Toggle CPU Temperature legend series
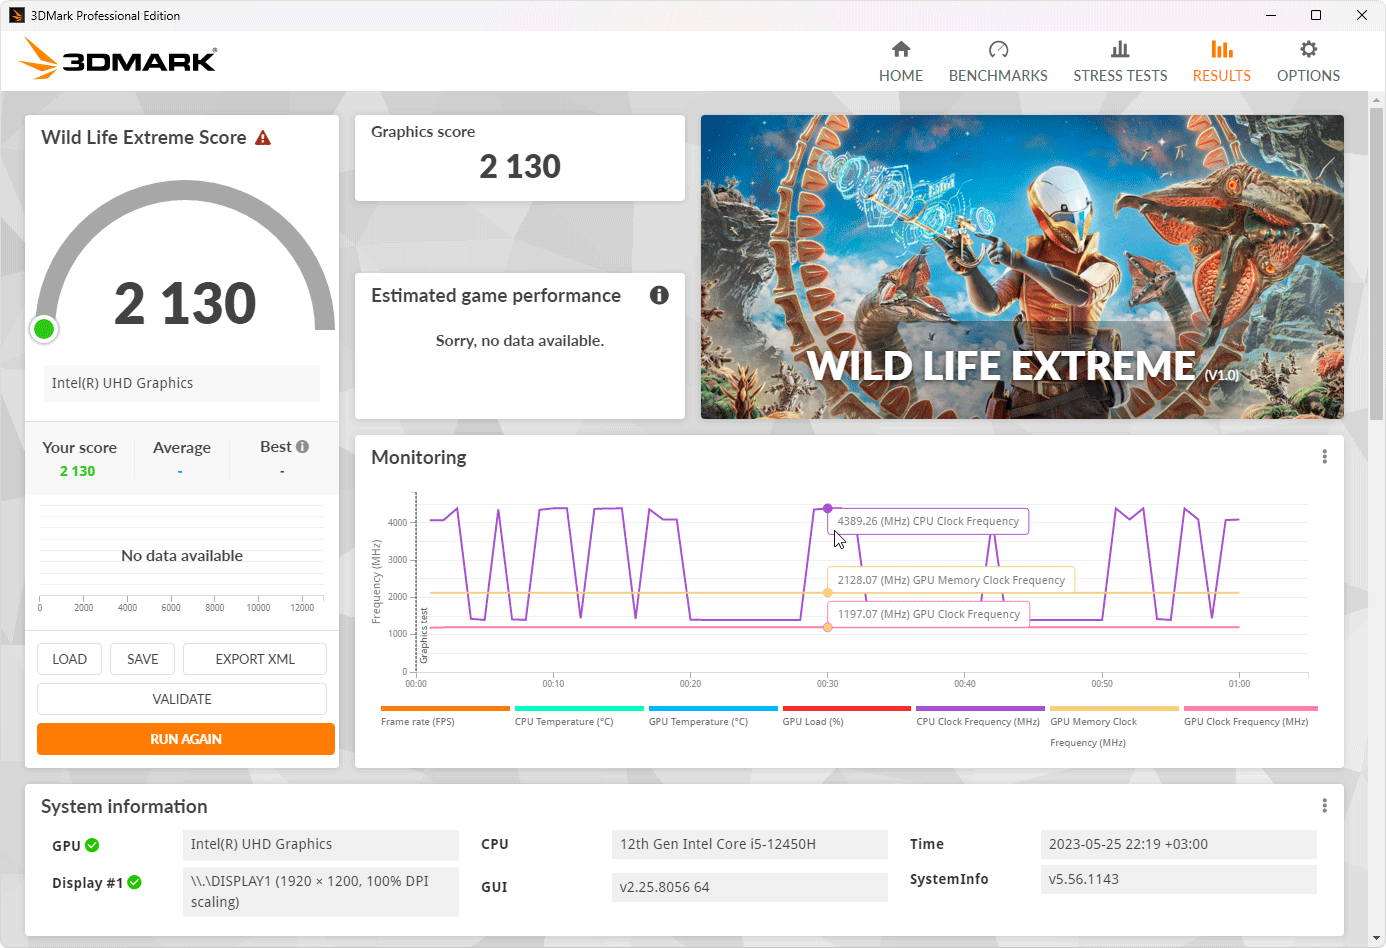 coord(579,715)
